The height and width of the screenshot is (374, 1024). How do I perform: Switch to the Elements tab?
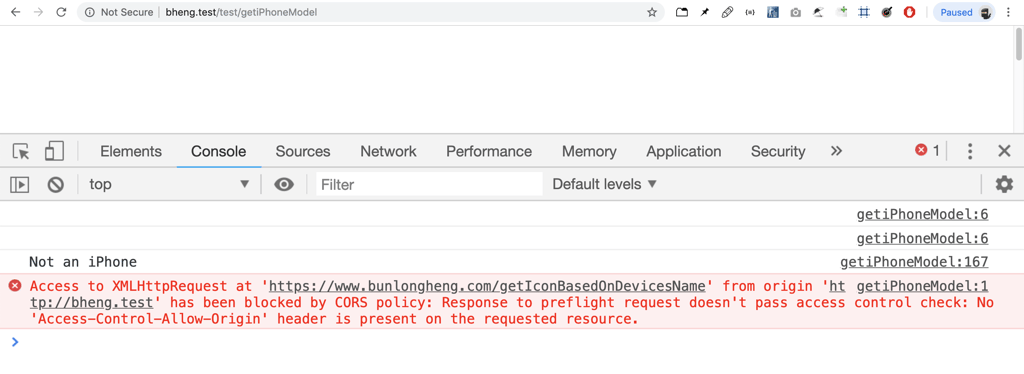tap(131, 151)
